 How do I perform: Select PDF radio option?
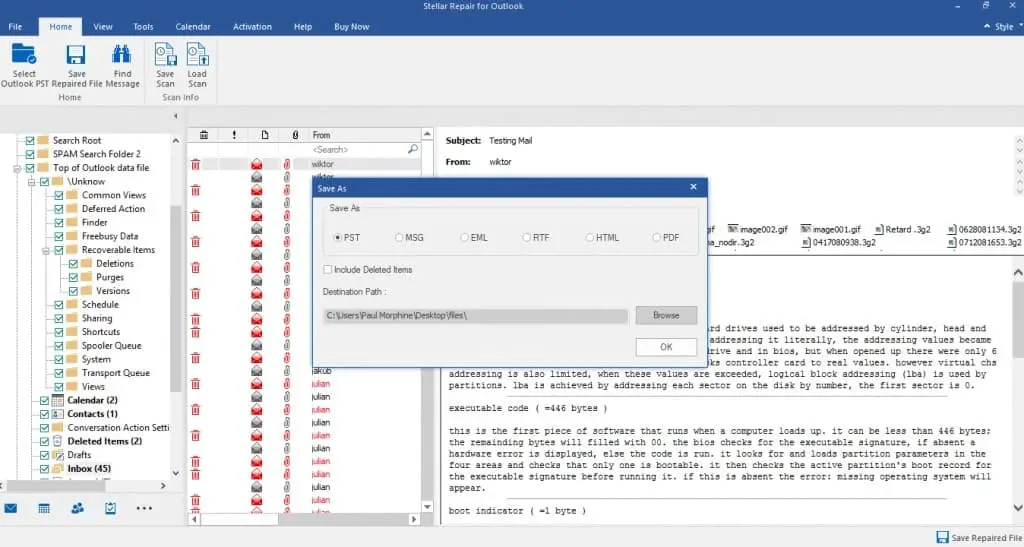click(656, 238)
